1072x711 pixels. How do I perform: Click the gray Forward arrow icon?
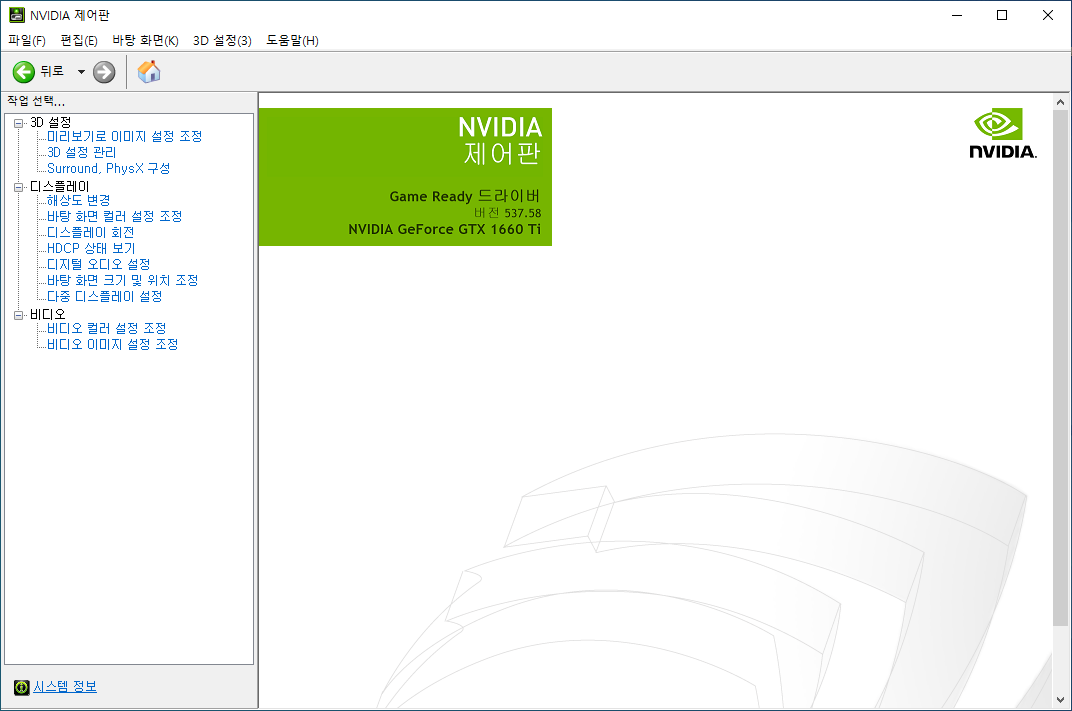(x=104, y=72)
